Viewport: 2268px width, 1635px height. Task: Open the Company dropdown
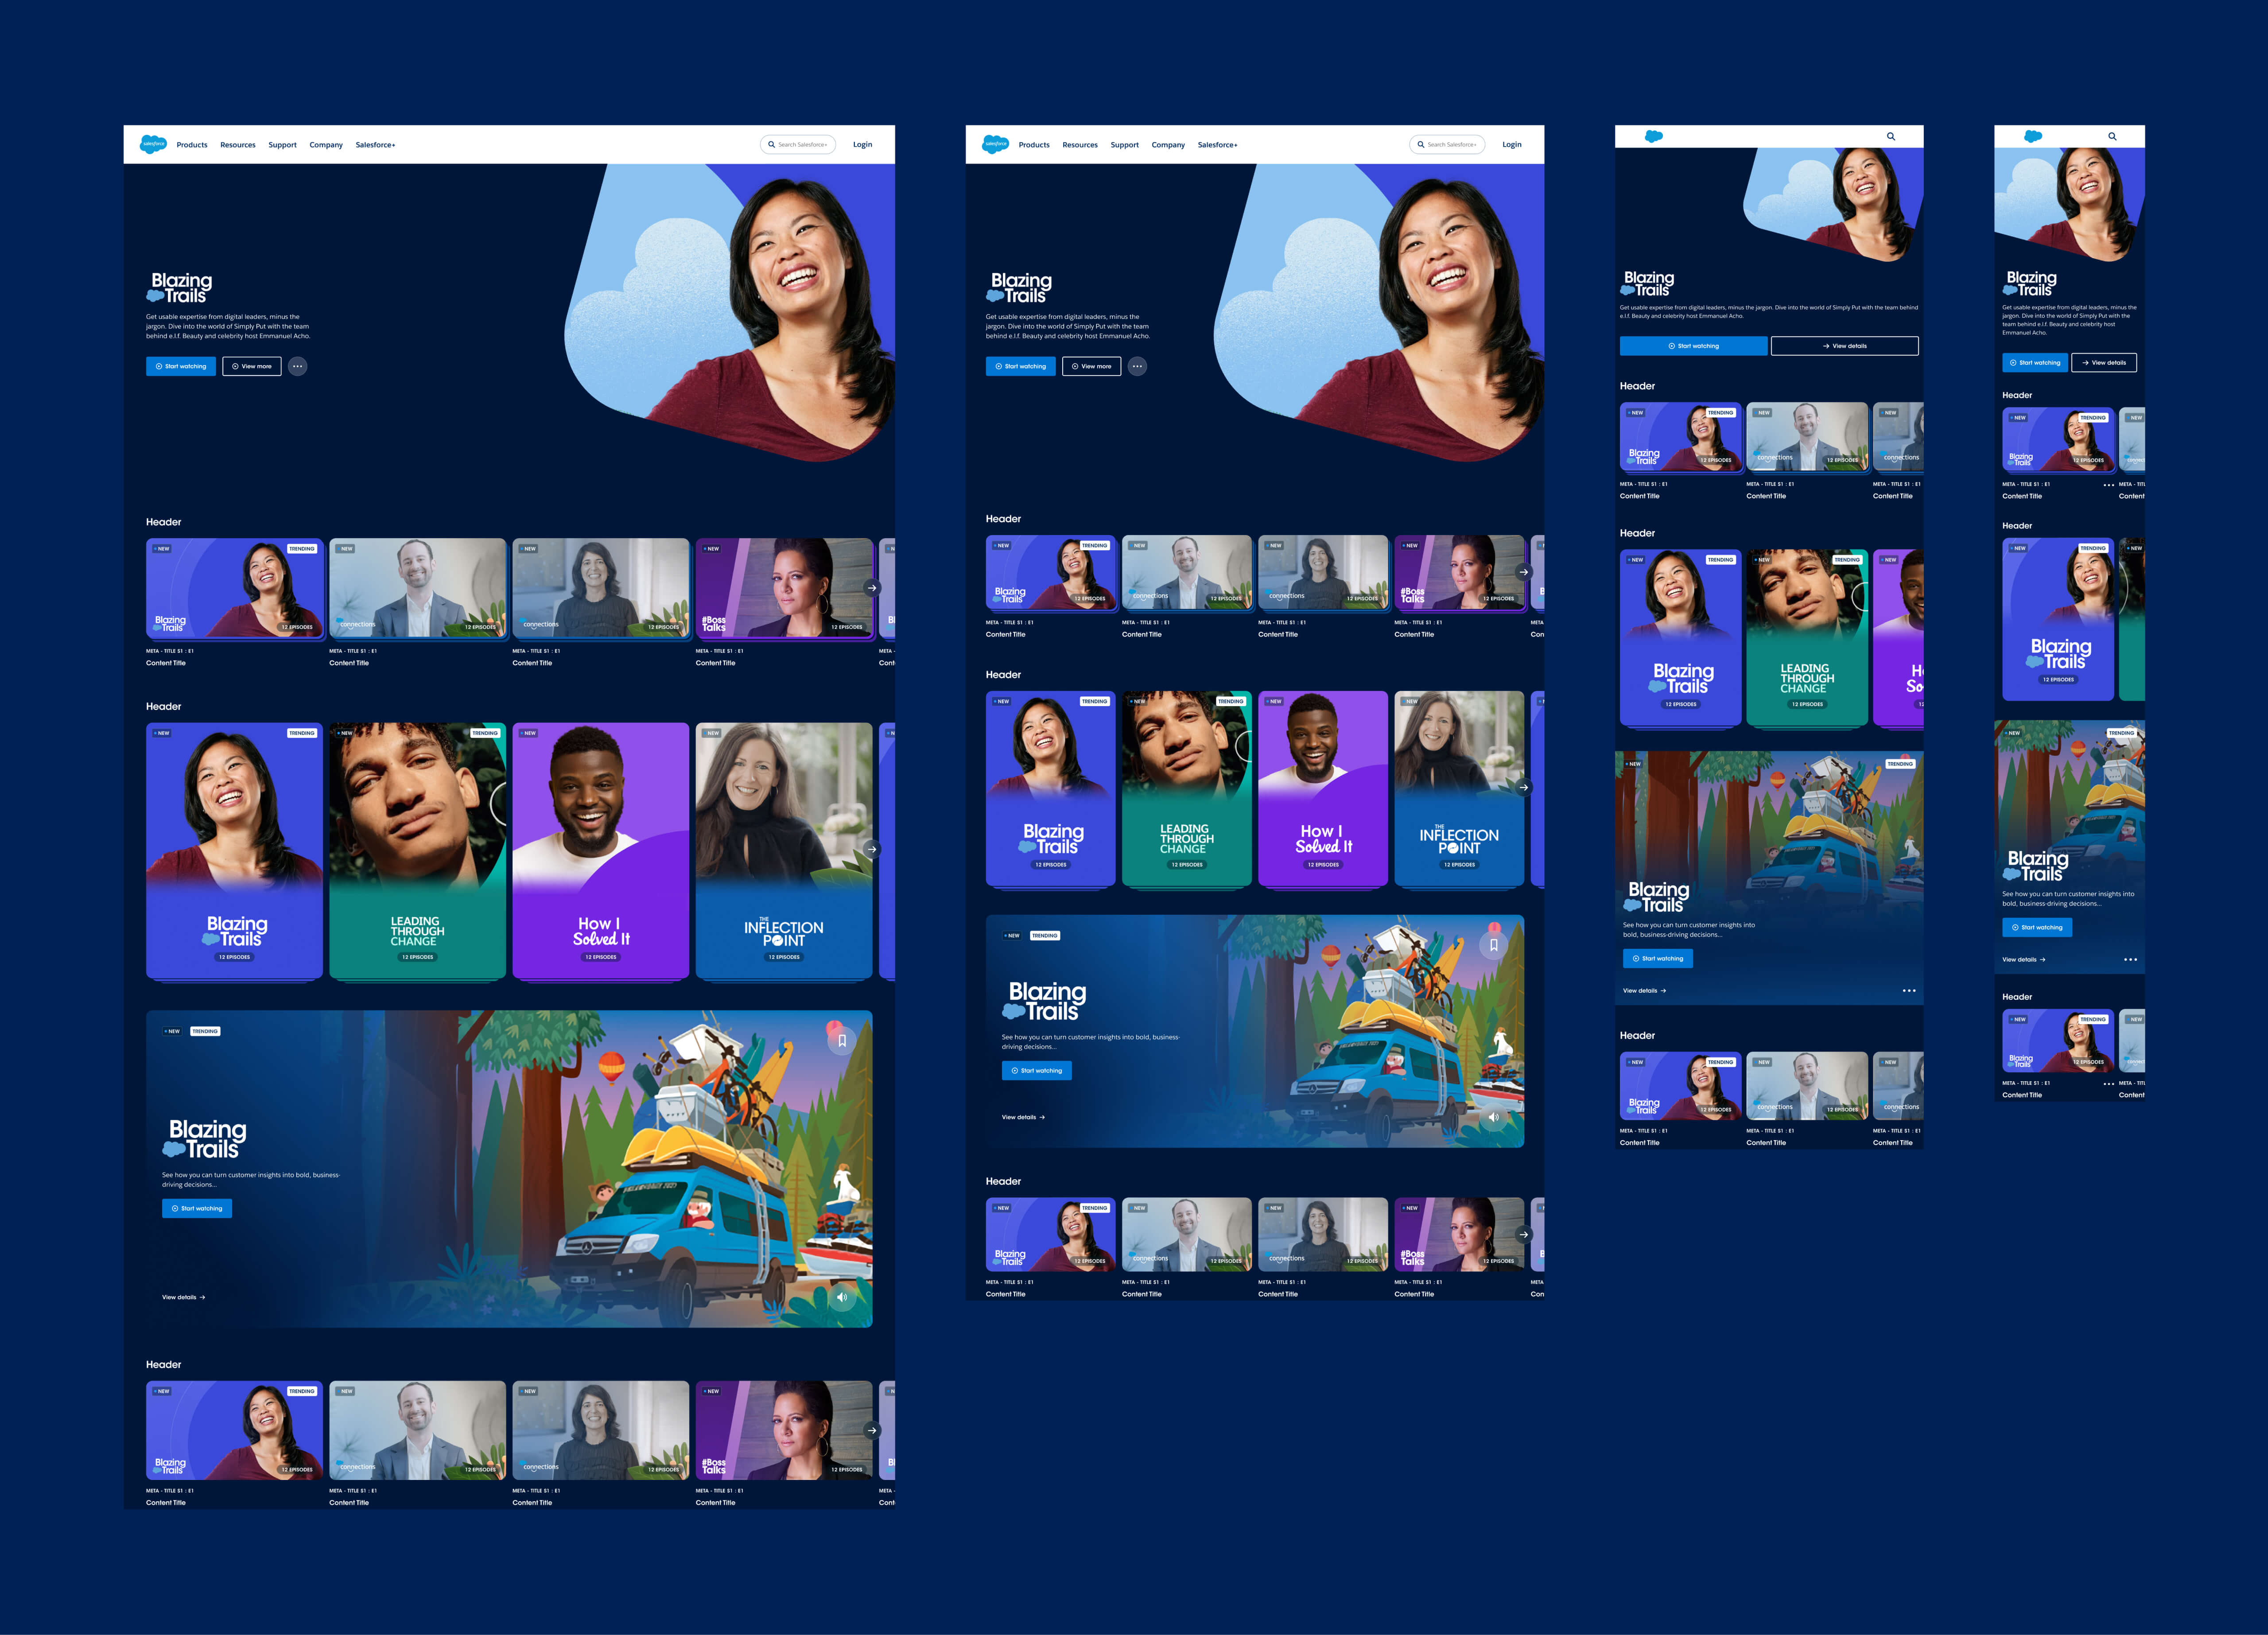pos(326,144)
